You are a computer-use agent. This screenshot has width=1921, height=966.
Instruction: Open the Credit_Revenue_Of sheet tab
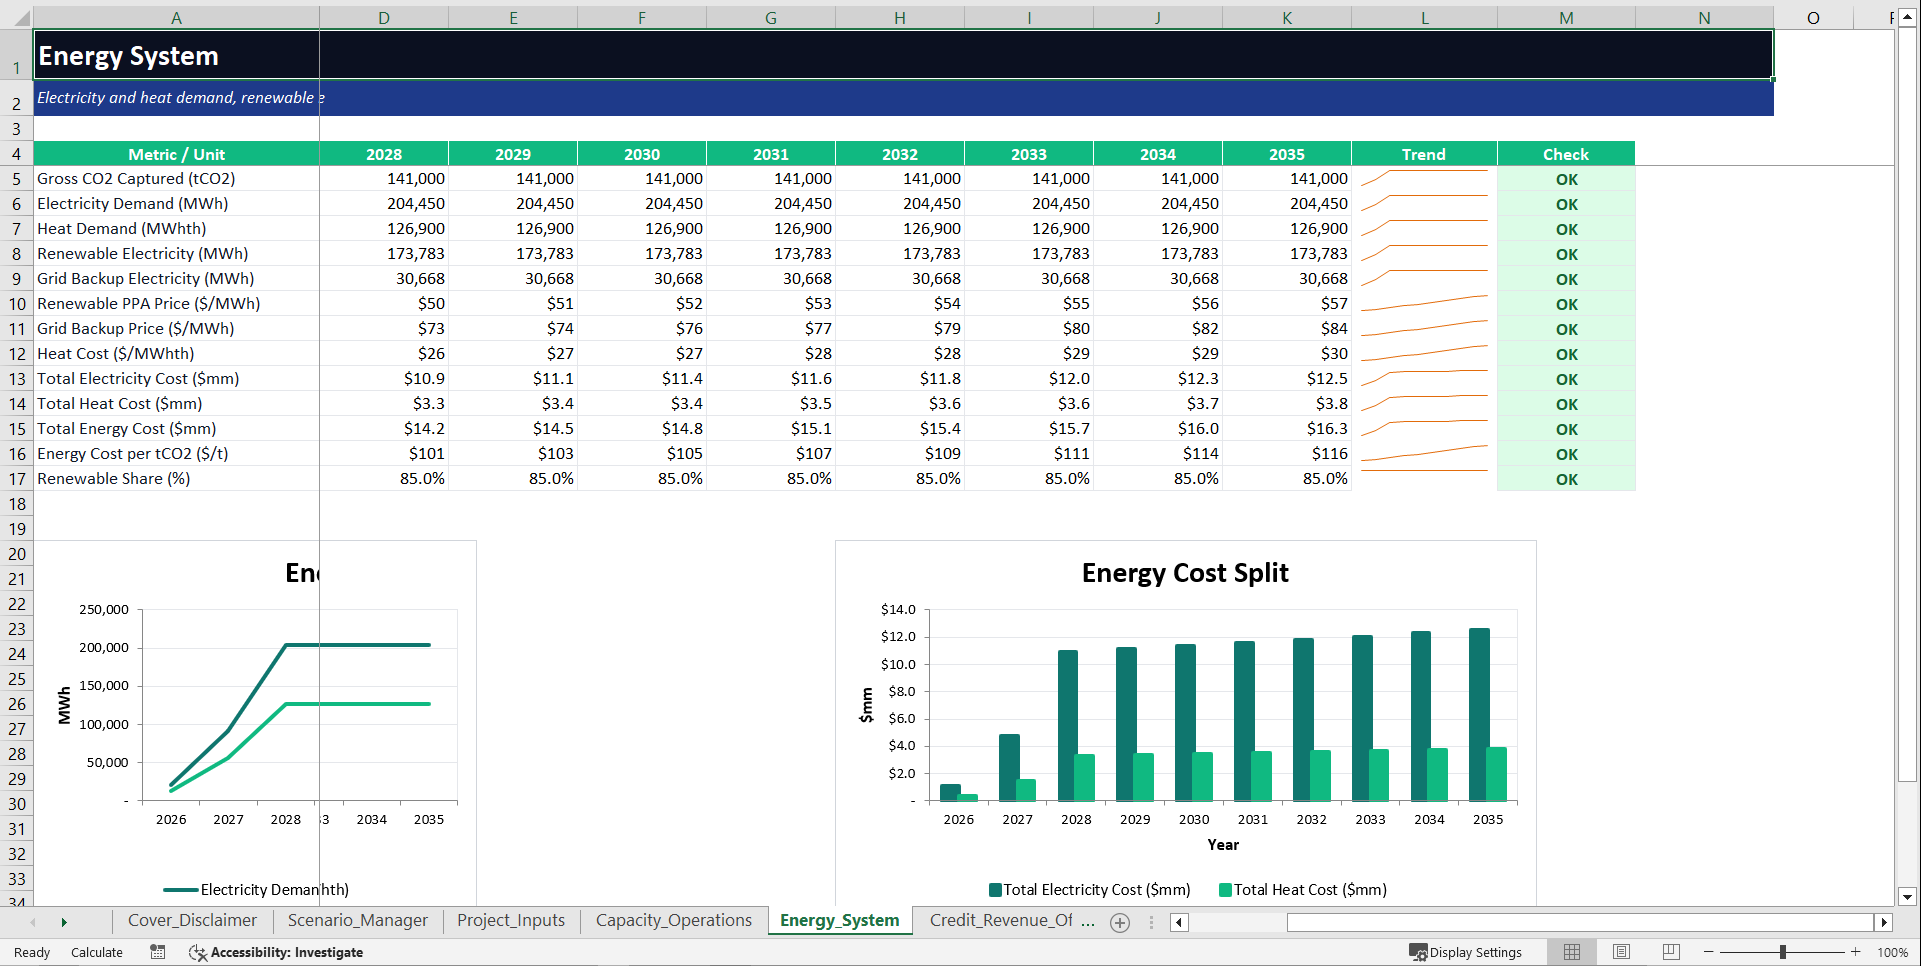click(x=1001, y=920)
